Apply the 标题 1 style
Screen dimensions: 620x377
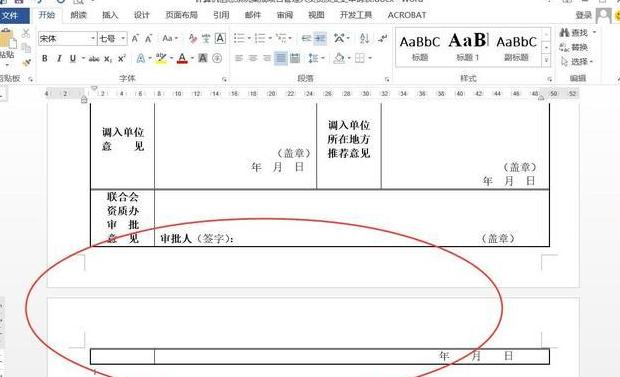[x=468, y=48]
